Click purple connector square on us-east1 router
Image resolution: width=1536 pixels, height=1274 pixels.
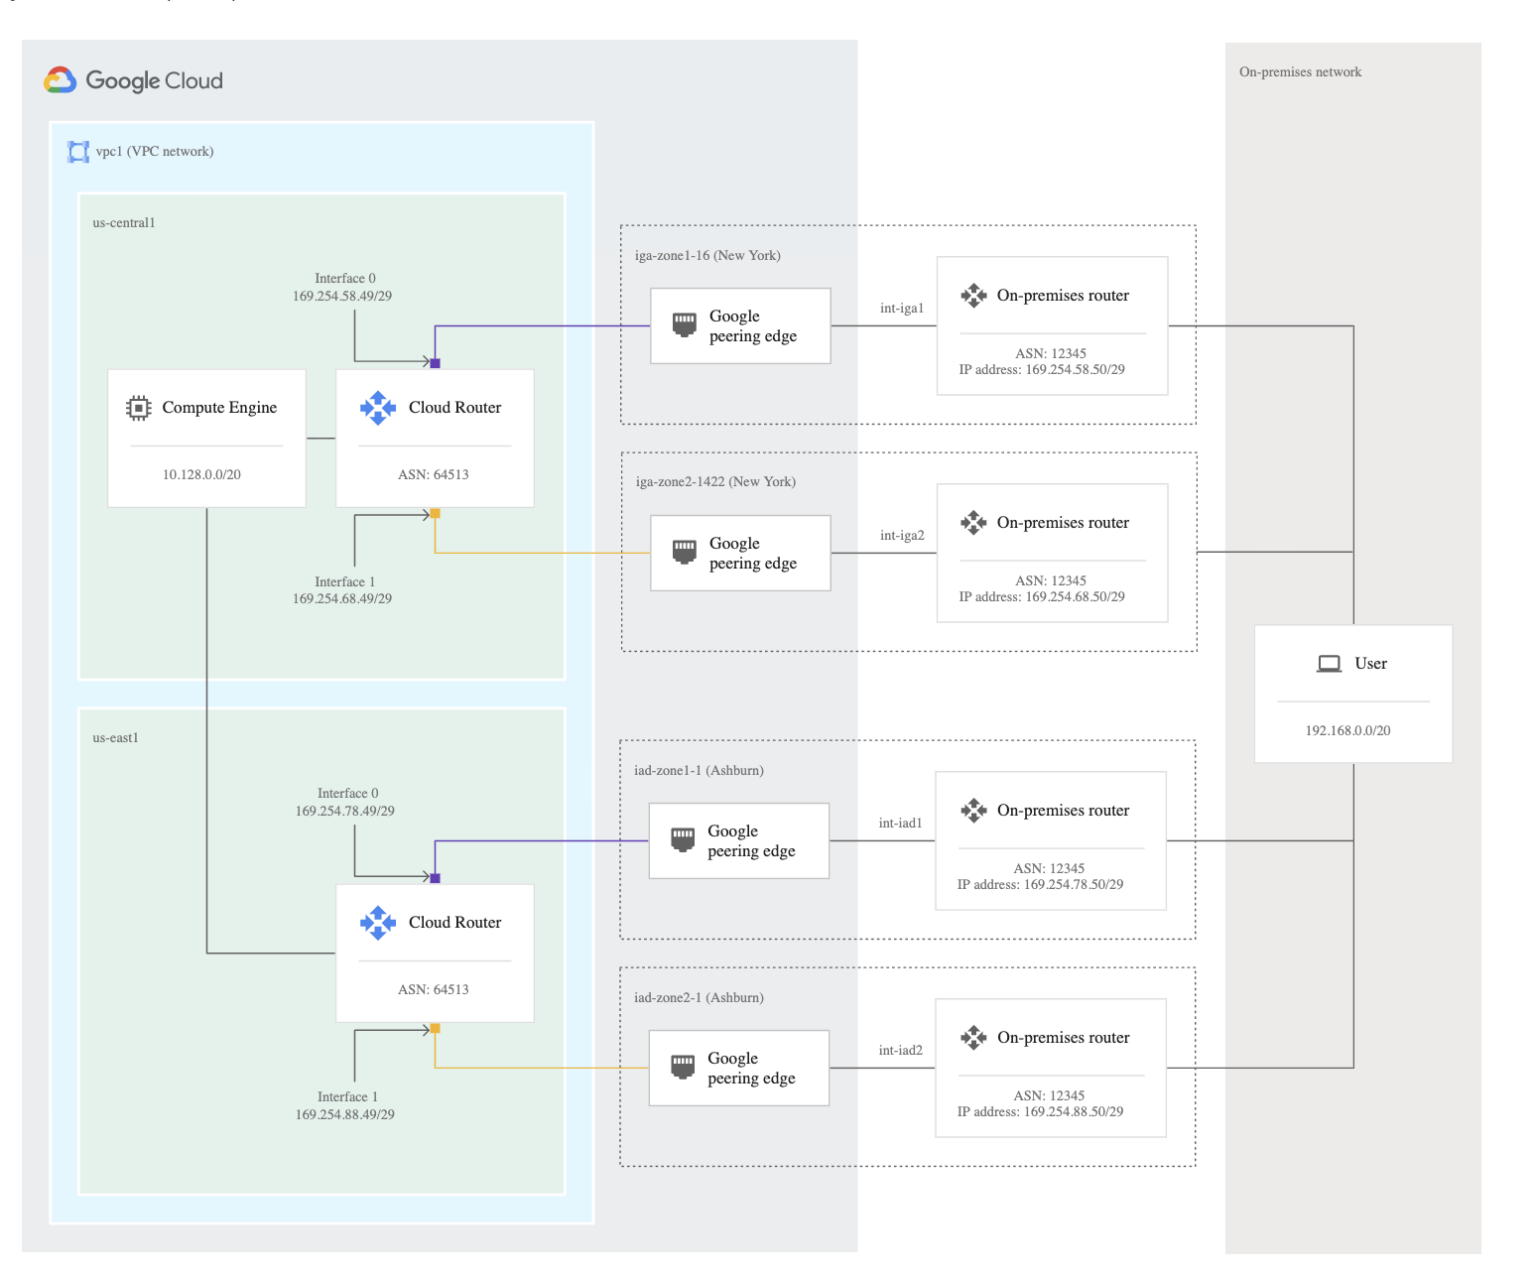(x=435, y=878)
